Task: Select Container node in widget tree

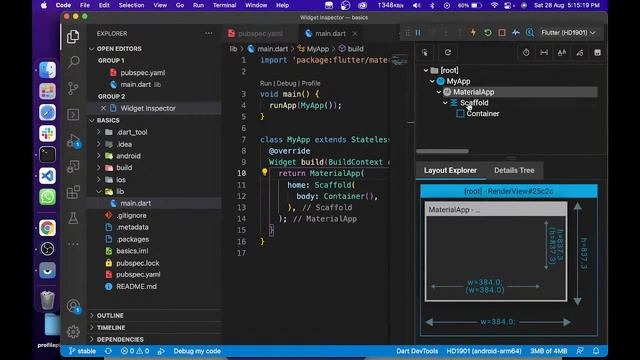Action: click(483, 114)
